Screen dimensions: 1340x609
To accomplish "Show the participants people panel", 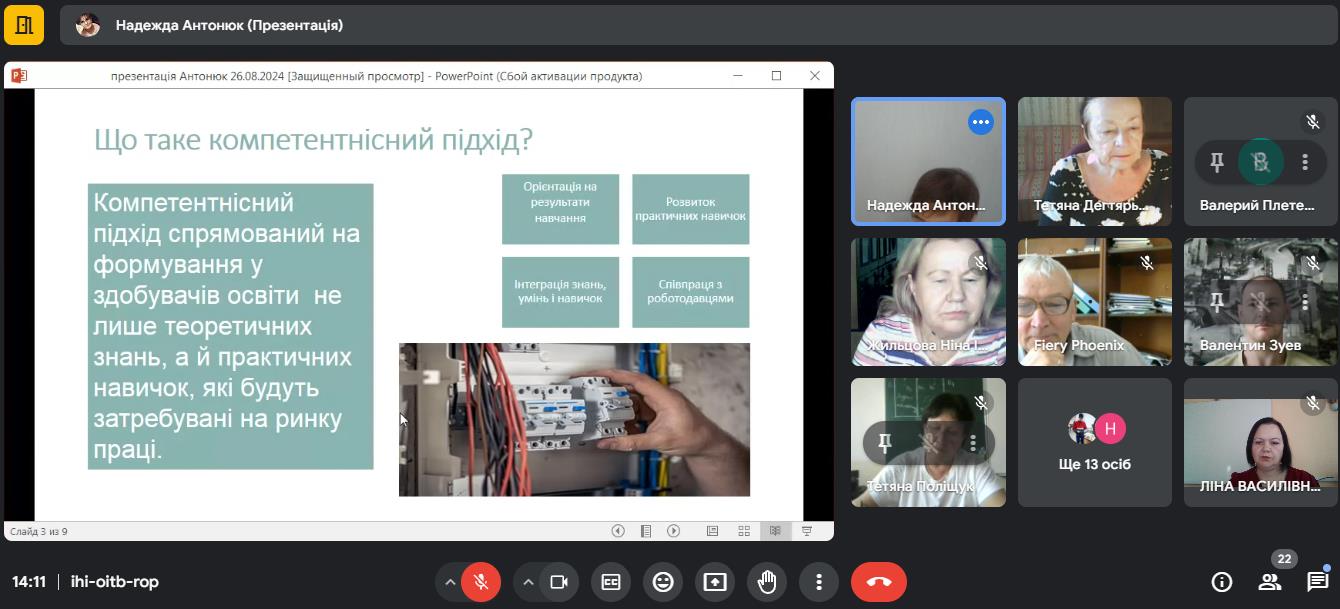I will (1269, 582).
